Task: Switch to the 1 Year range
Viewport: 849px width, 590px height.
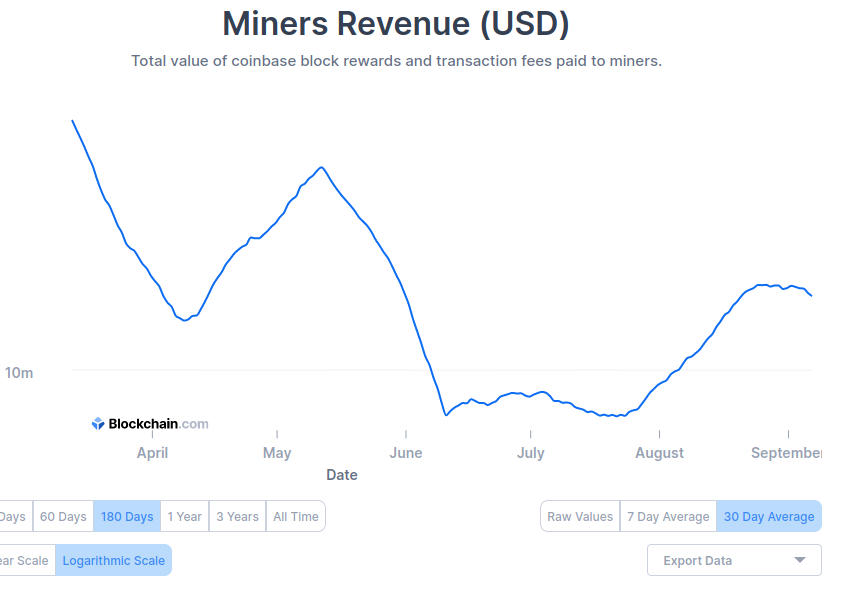Action: coord(185,516)
